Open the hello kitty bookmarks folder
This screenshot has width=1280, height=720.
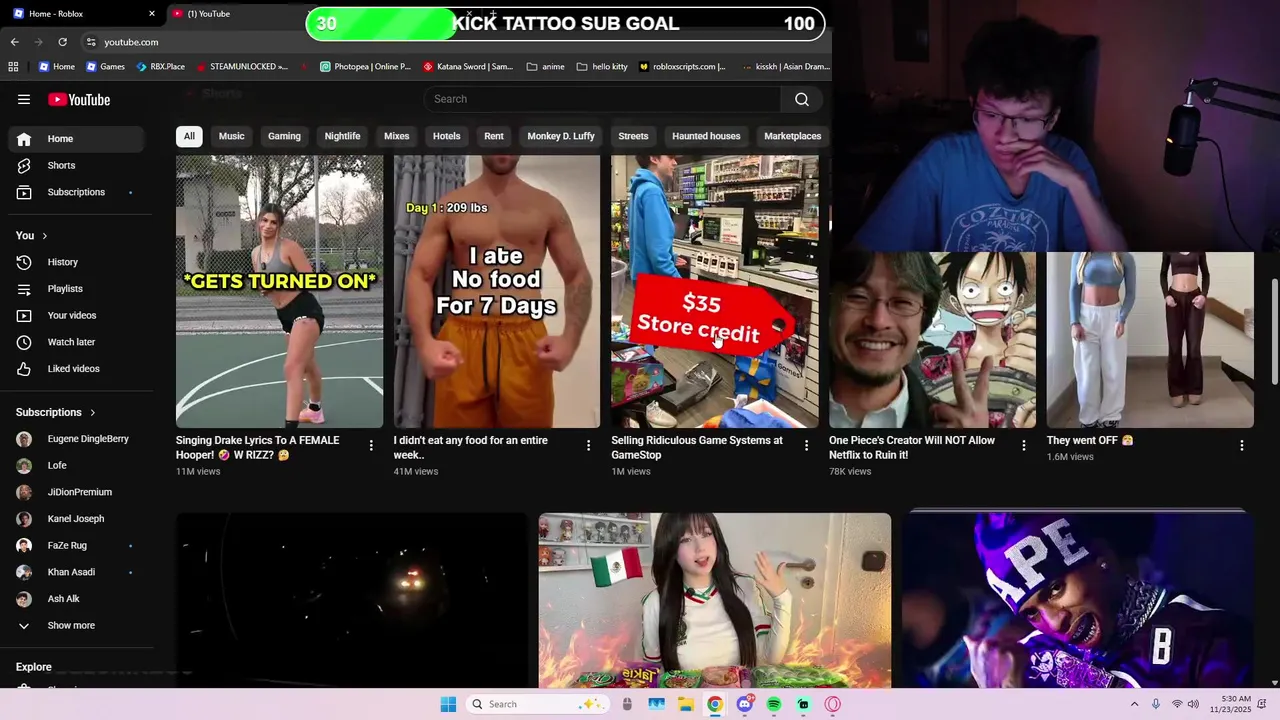(602, 67)
